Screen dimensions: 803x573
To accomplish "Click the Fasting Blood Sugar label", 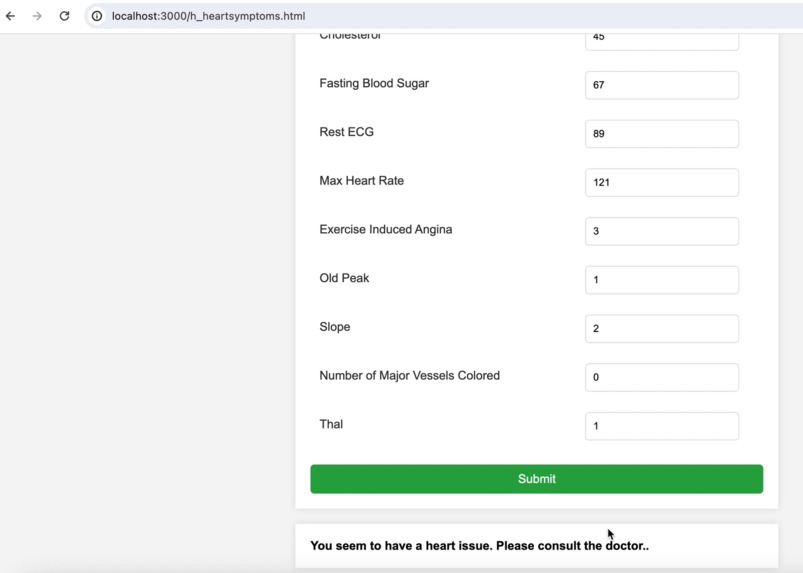I will 374,83.
